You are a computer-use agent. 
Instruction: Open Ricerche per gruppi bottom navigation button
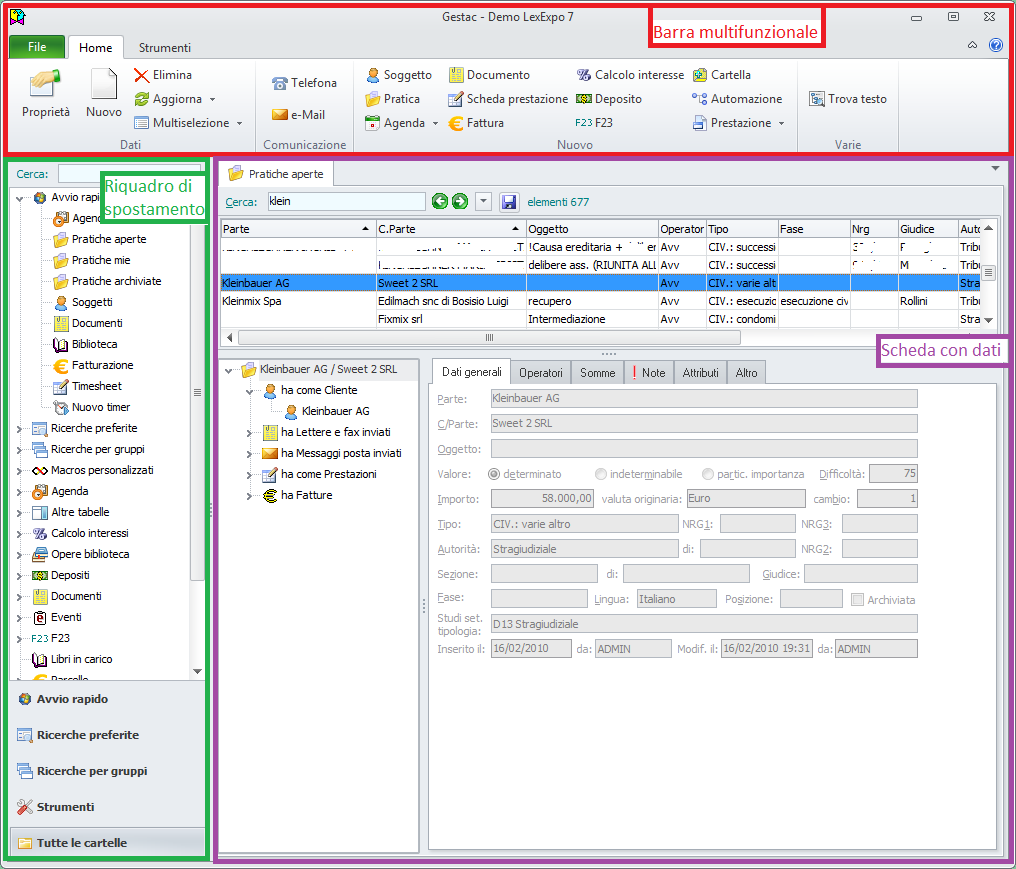coord(107,771)
